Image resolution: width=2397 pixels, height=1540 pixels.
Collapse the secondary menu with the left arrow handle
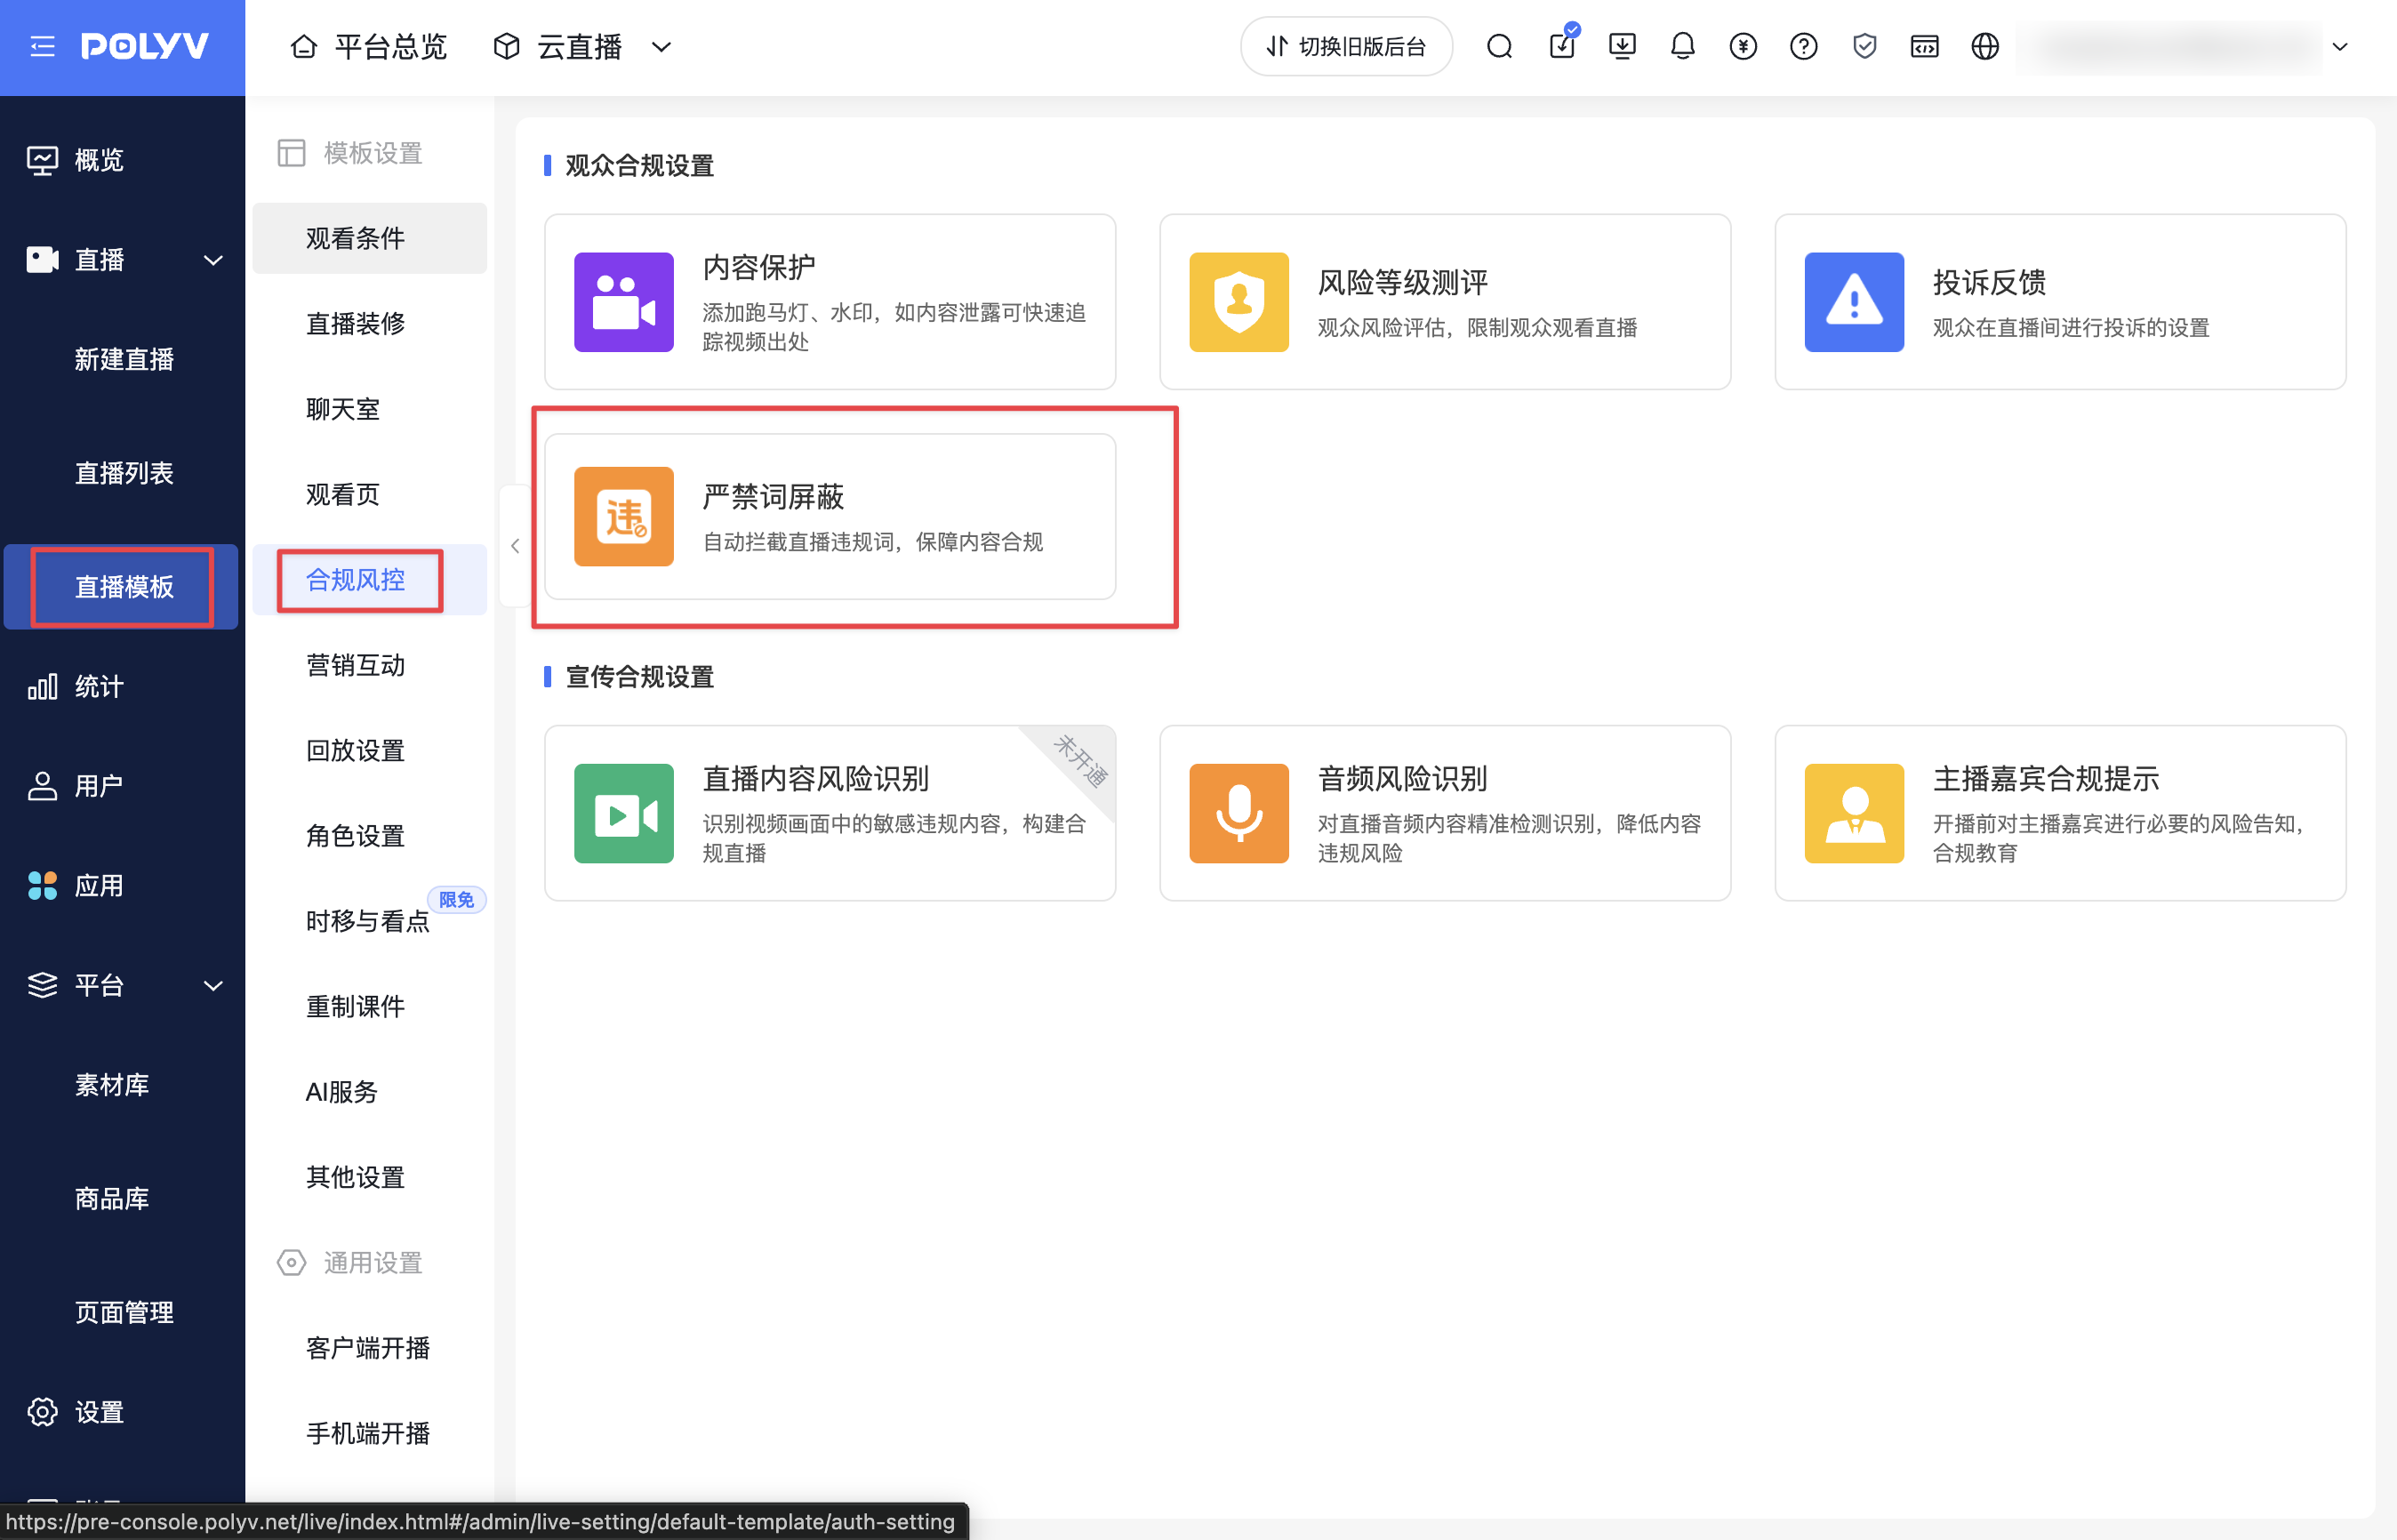[x=514, y=546]
